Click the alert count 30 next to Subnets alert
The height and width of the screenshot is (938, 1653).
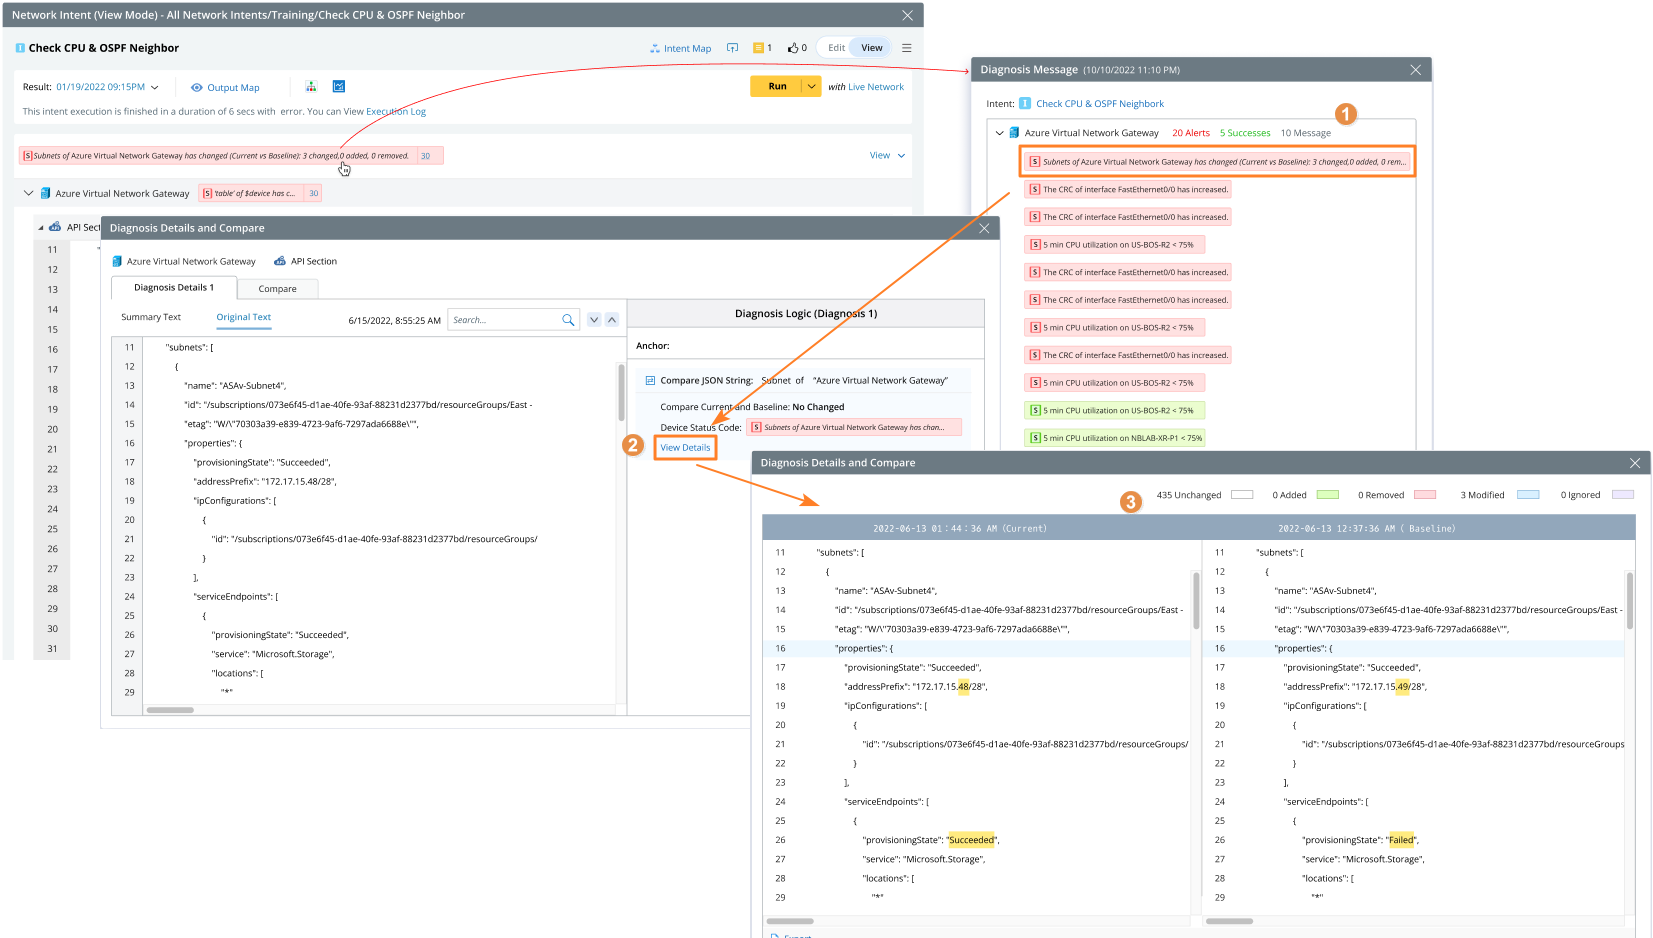[x=425, y=156]
